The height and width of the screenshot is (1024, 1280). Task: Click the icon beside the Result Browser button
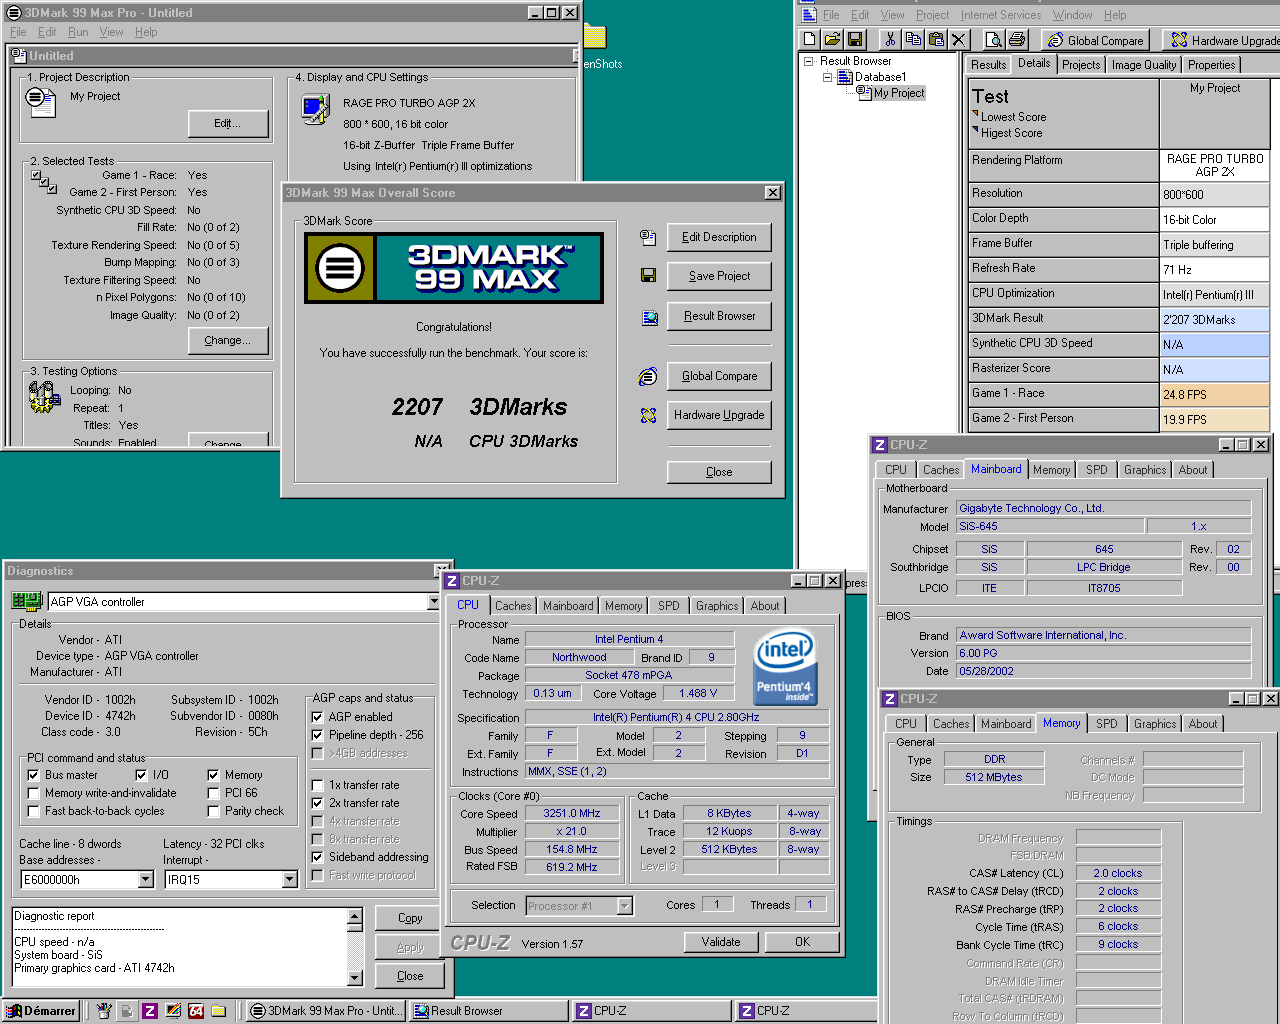649,317
